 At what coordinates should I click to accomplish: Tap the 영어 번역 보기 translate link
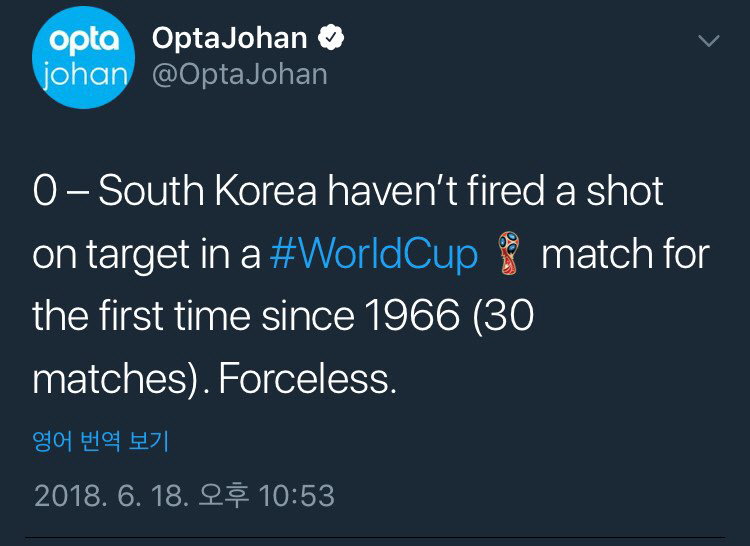coord(101,441)
